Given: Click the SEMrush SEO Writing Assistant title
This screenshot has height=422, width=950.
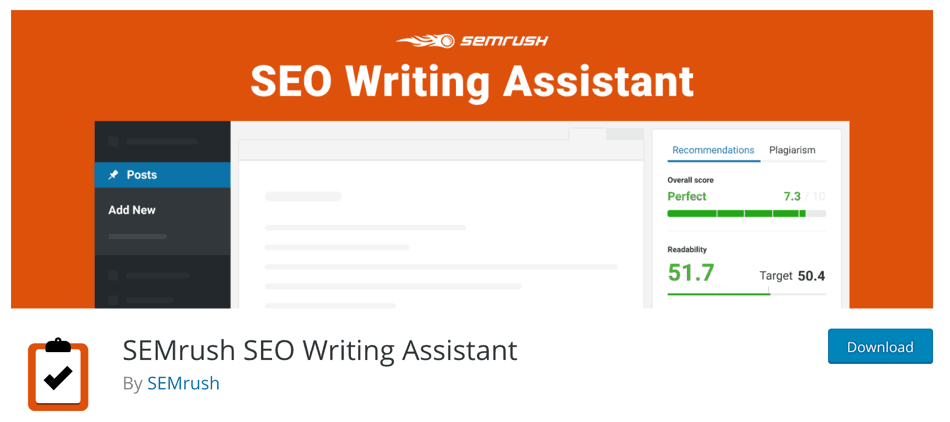Looking at the screenshot, I should (x=320, y=350).
